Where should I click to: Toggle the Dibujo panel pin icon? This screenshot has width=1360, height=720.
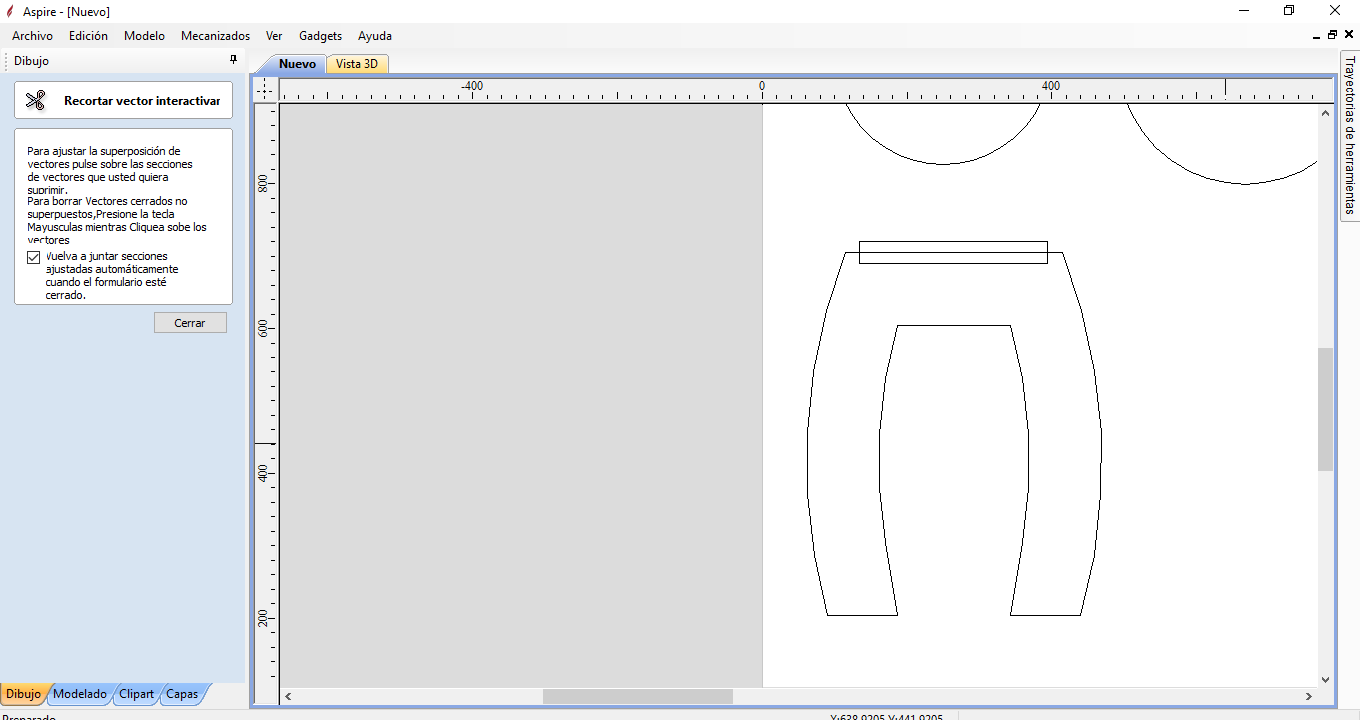234,60
